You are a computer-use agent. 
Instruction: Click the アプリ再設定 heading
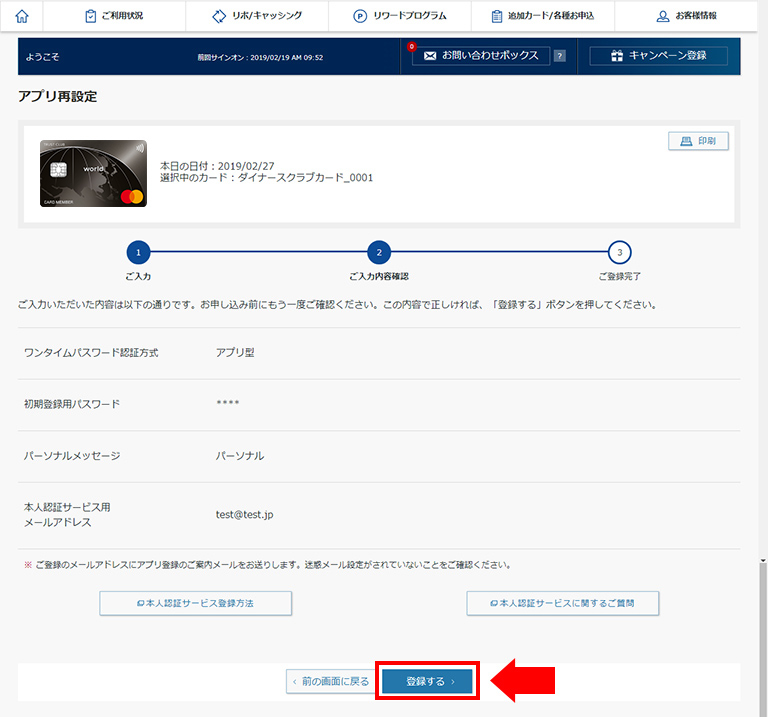[57, 96]
